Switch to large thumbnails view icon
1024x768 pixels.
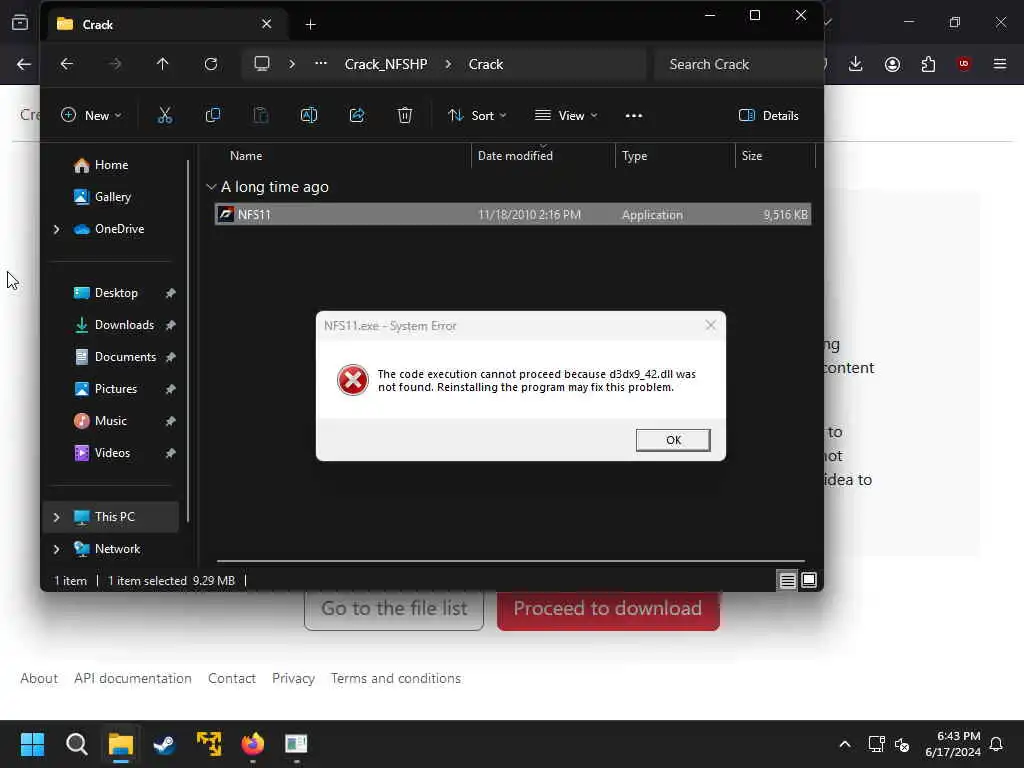[809, 581]
